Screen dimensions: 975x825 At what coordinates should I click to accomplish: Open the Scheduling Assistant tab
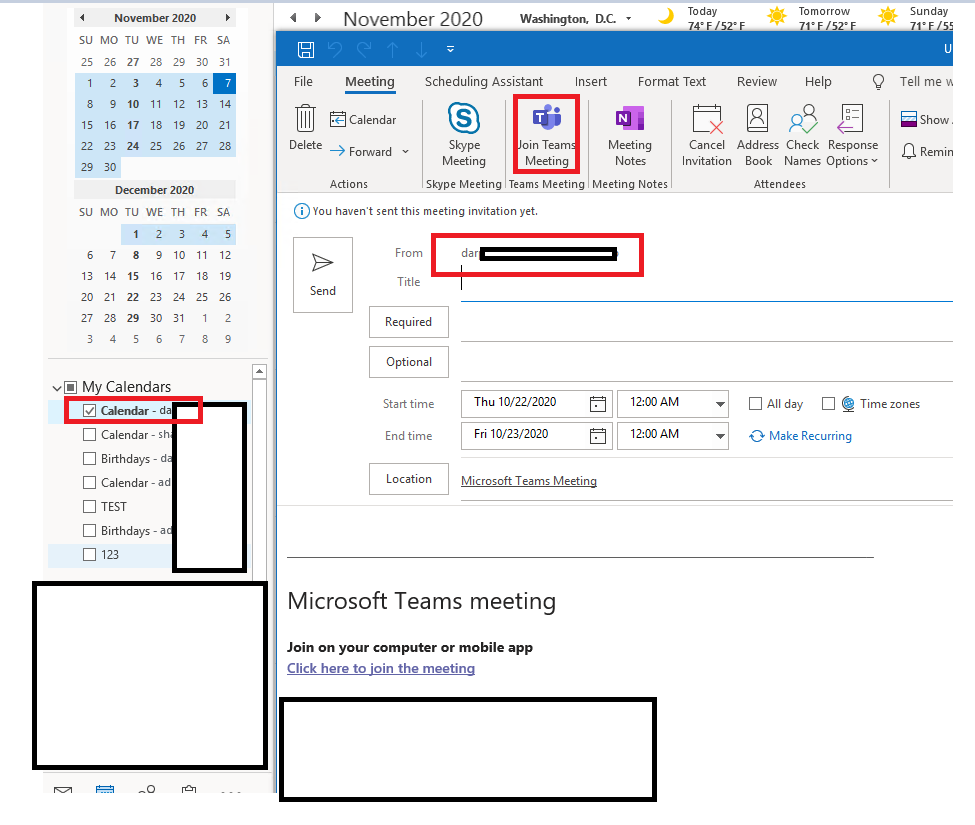pos(484,81)
